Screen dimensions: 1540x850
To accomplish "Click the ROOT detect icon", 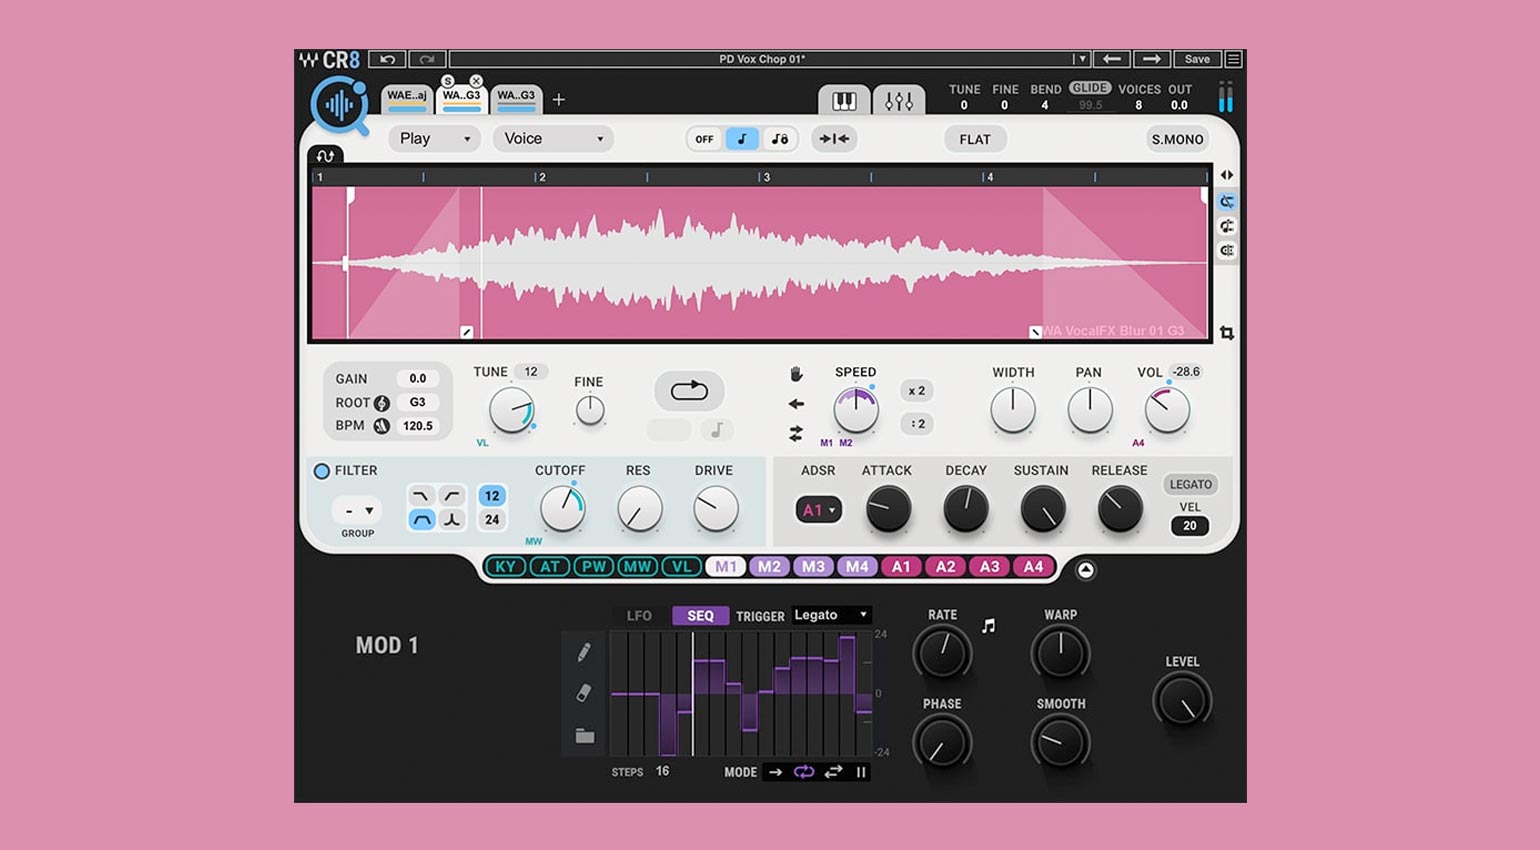I will point(382,403).
